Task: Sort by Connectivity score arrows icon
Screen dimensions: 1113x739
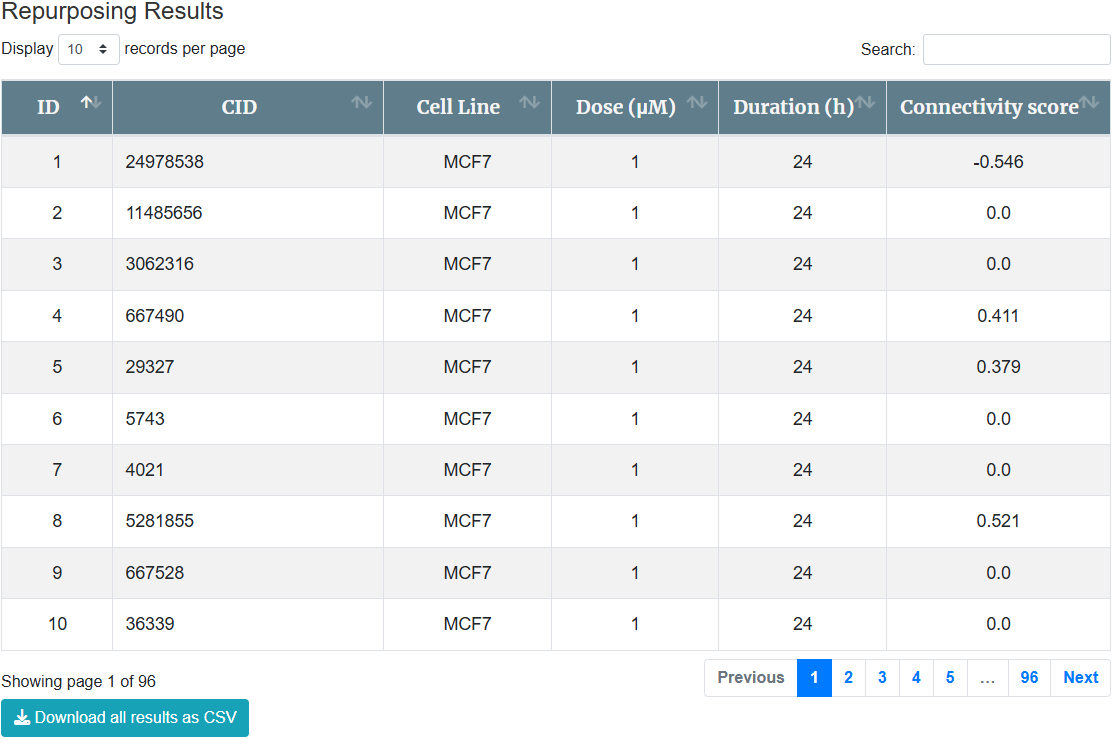Action: (1089, 102)
